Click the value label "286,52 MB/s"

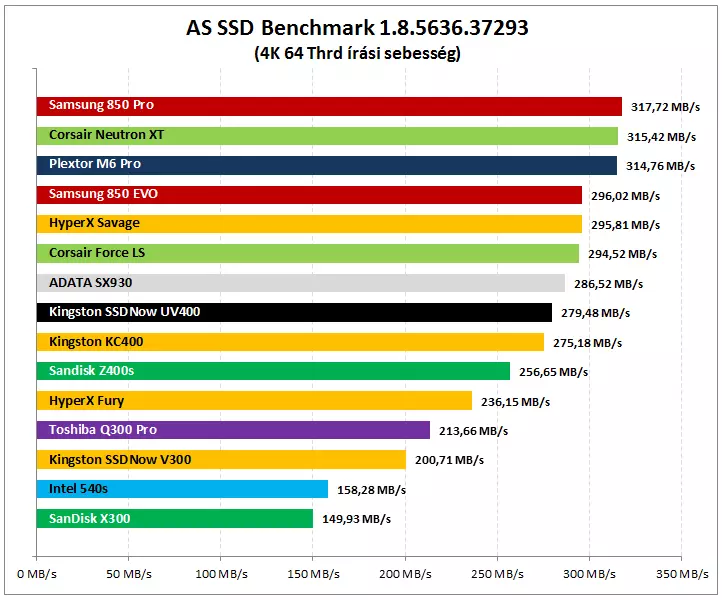pos(608,284)
